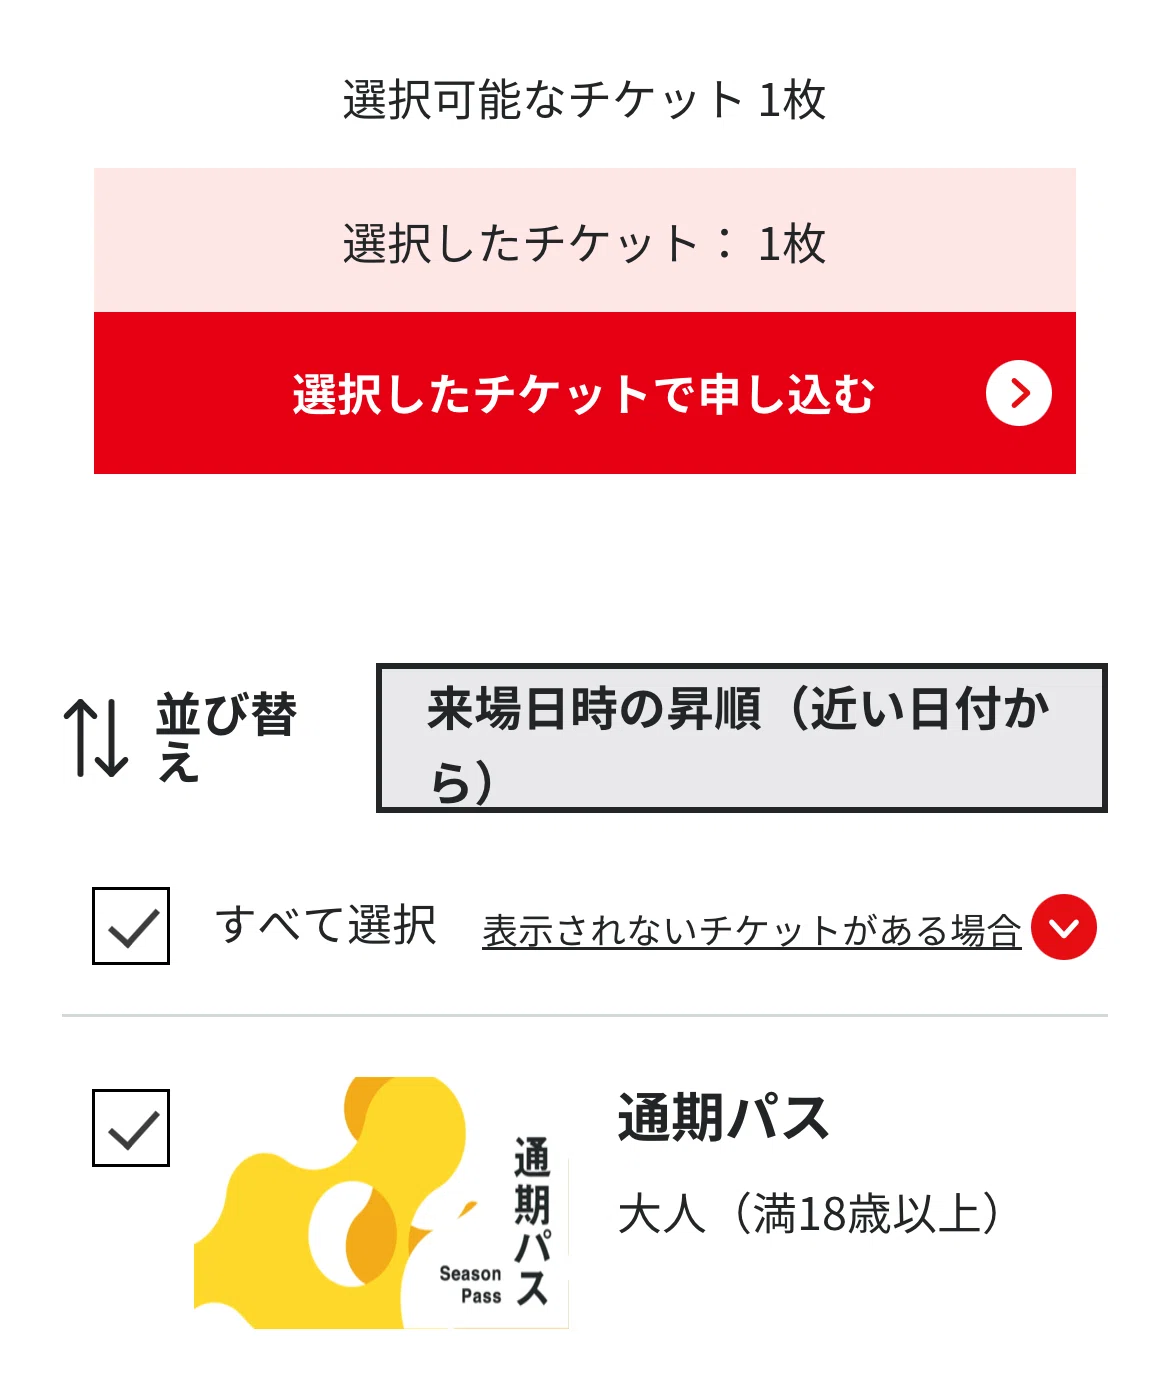Click the 選択可能なチケット 1枚 heading

[x=585, y=100]
